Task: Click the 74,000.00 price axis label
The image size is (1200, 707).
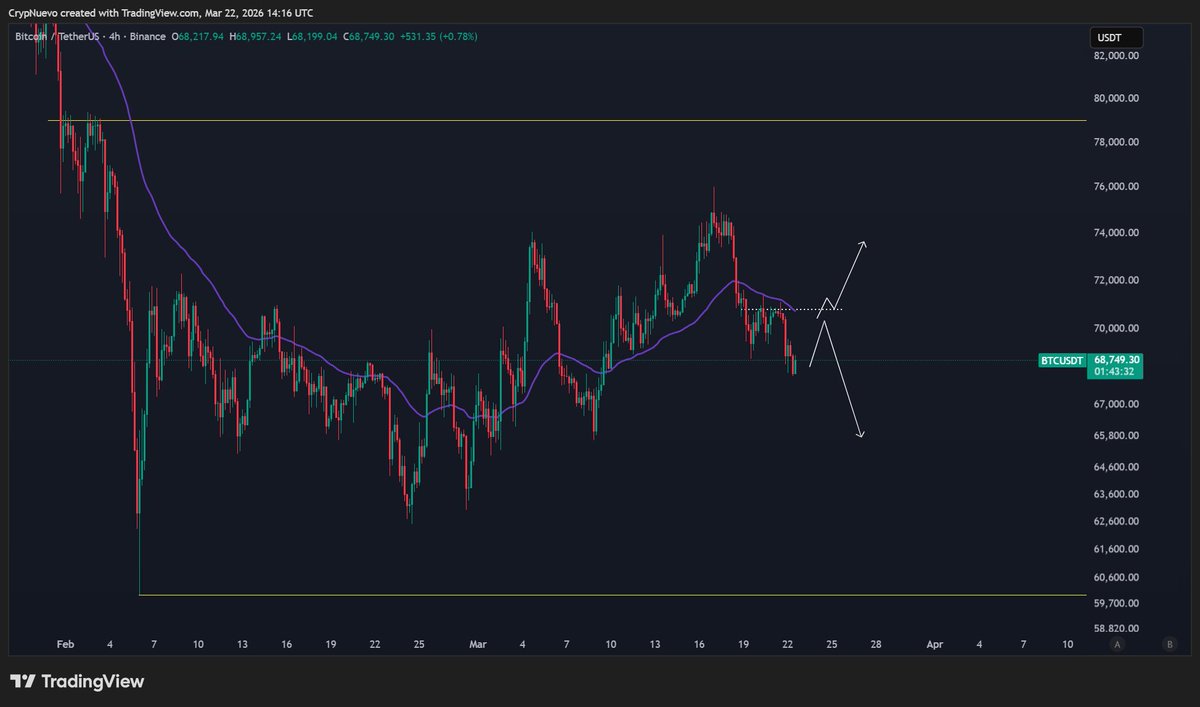Action: coord(1117,233)
